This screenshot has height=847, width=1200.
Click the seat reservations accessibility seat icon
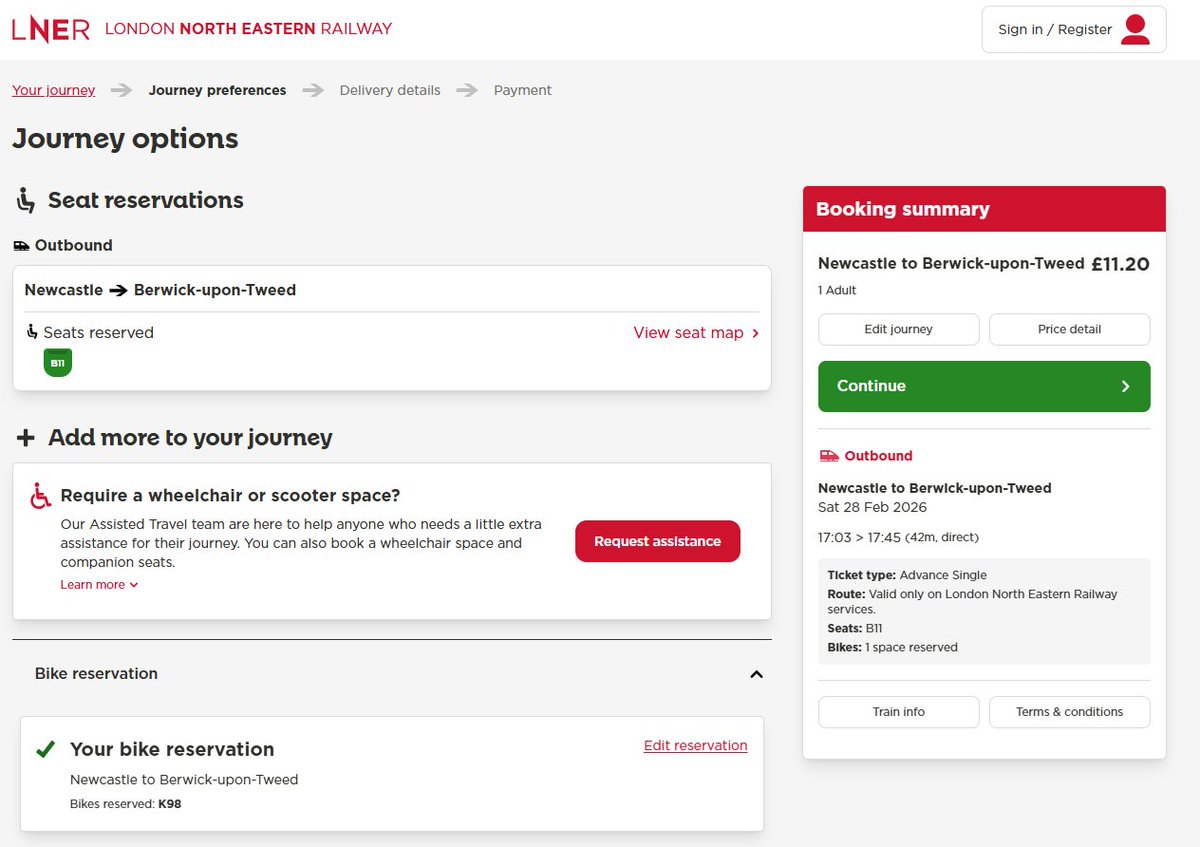tap(26, 200)
